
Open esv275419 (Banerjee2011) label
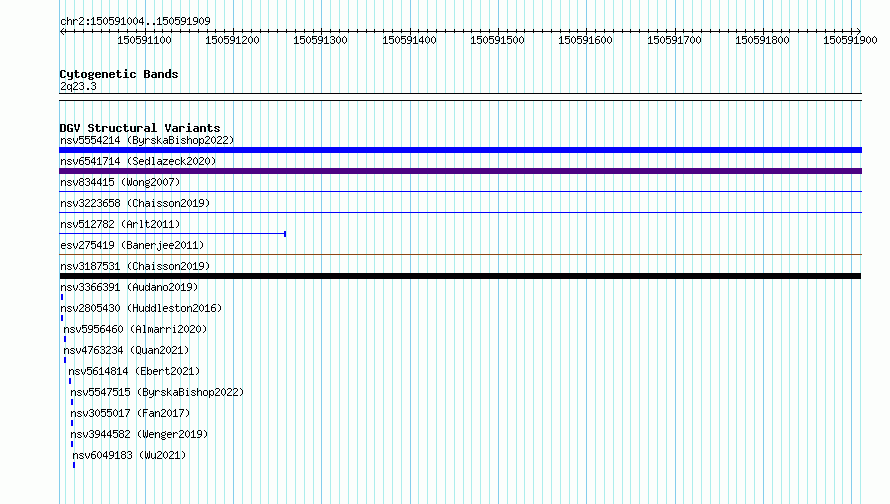(x=132, y=245)
